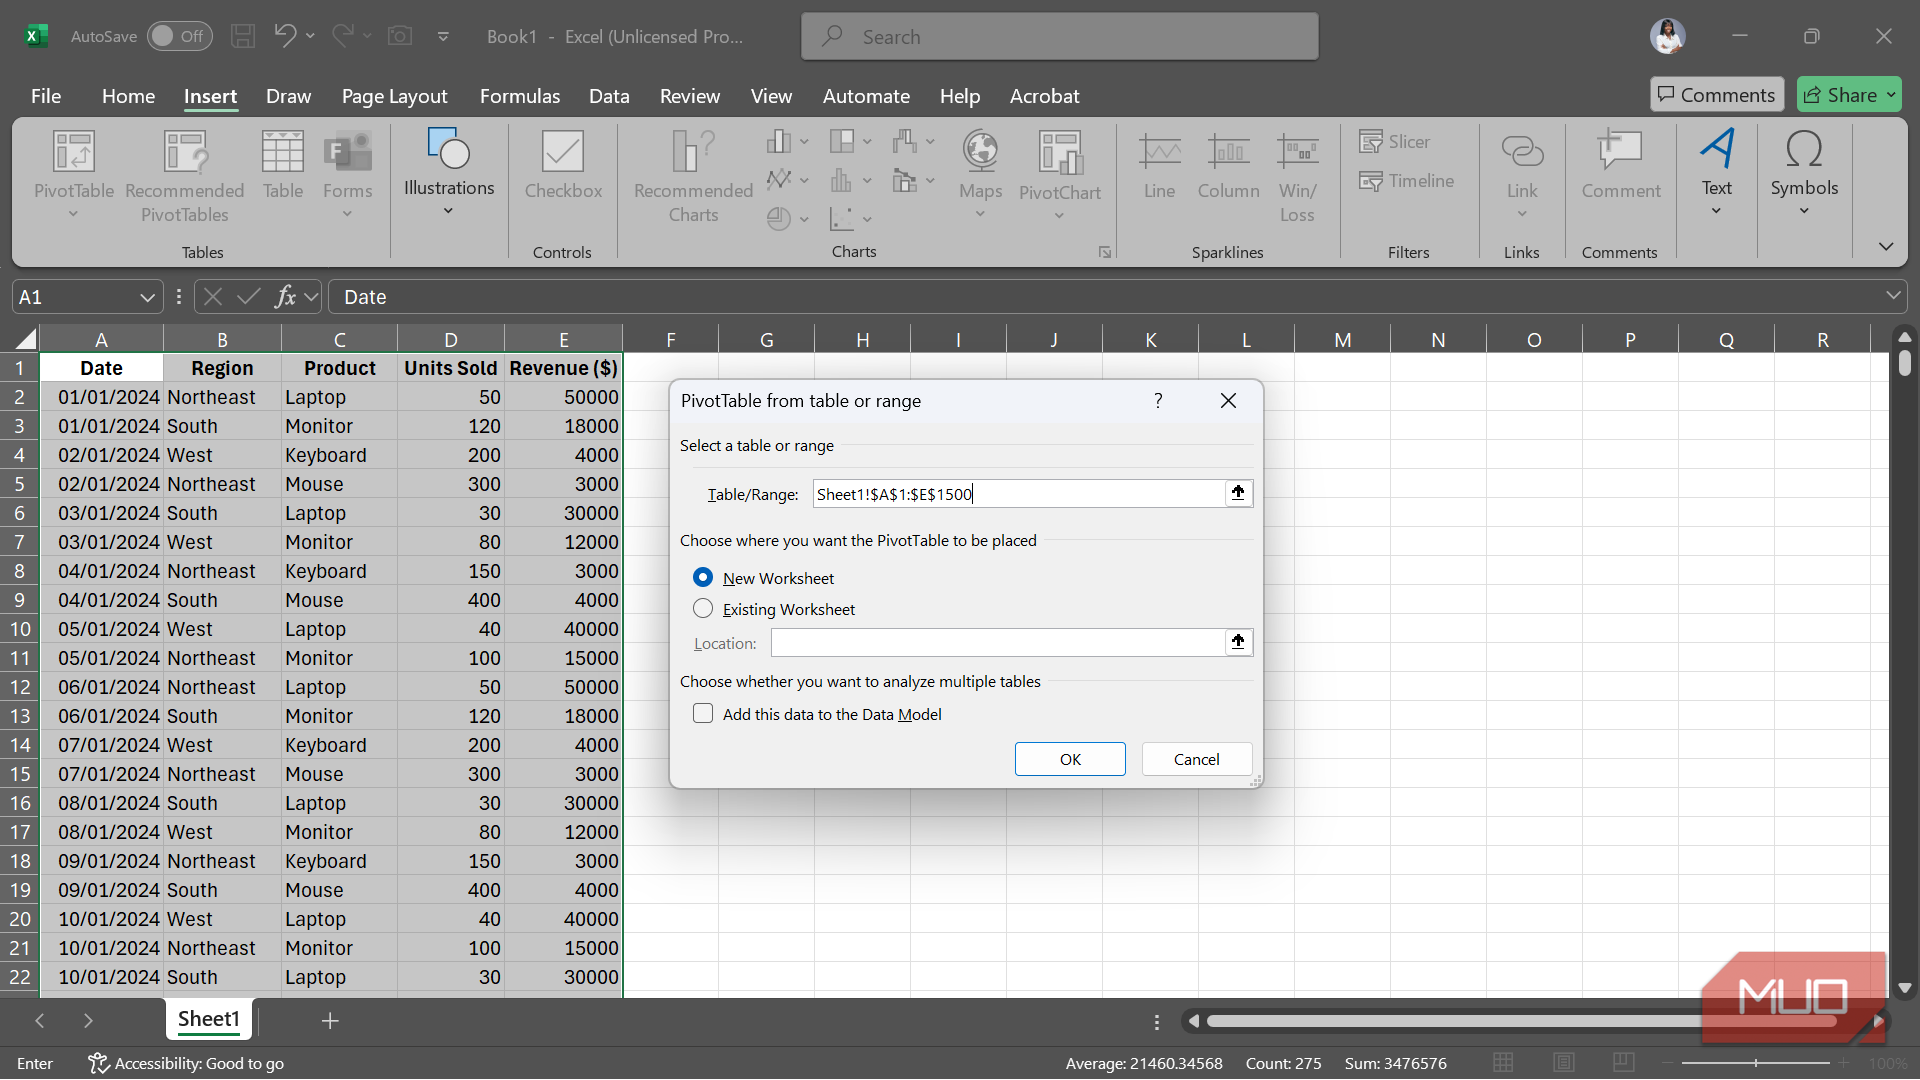Insert a Line sparkline

pos(1159,166)
